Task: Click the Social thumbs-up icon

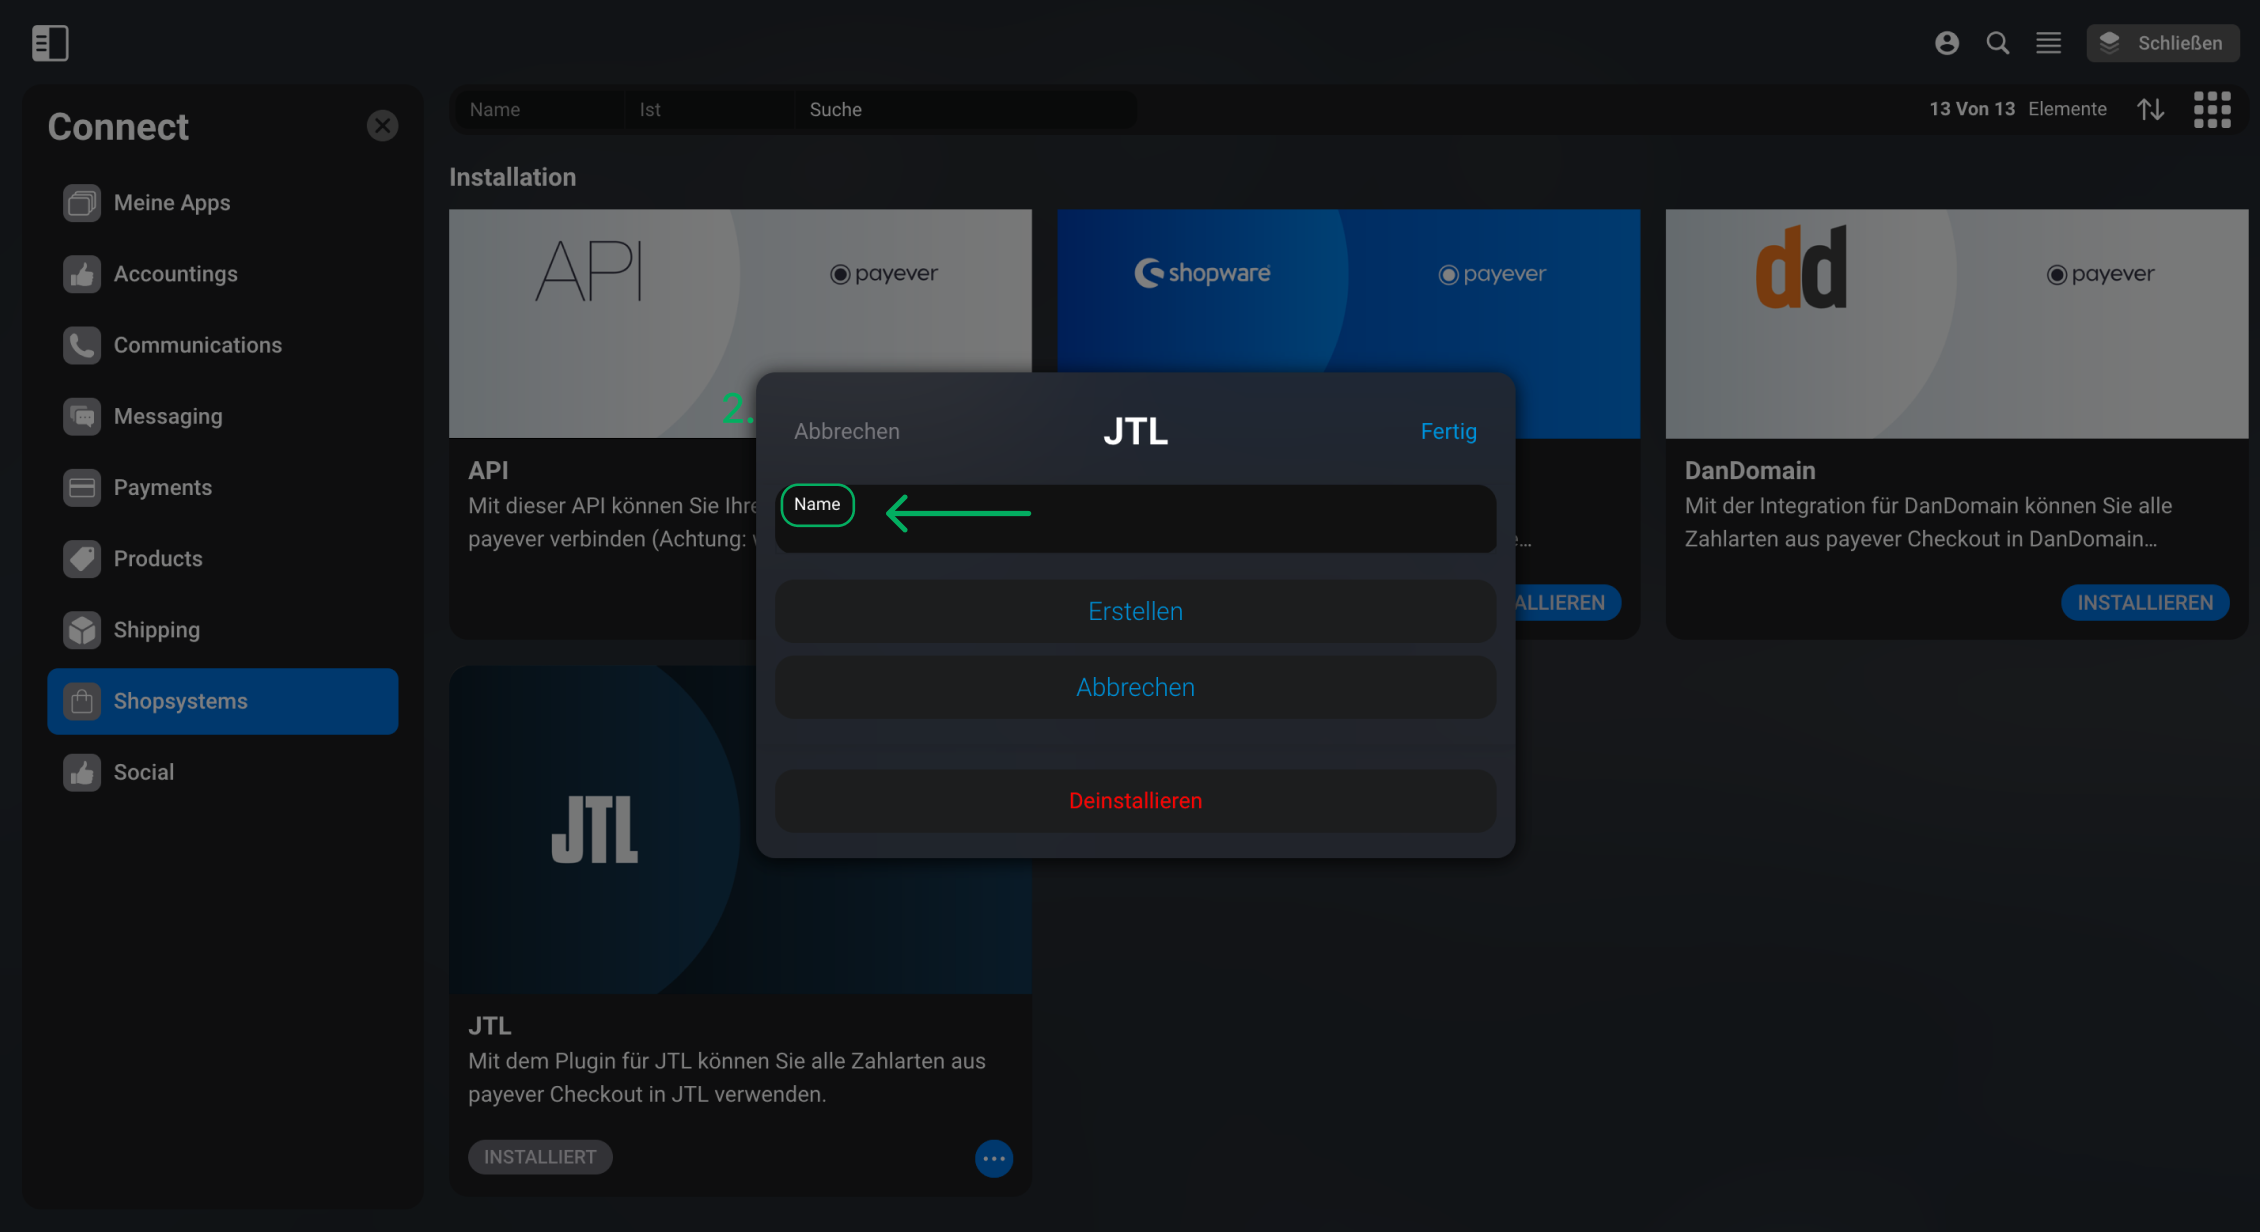Action: (x=82, y=772)
